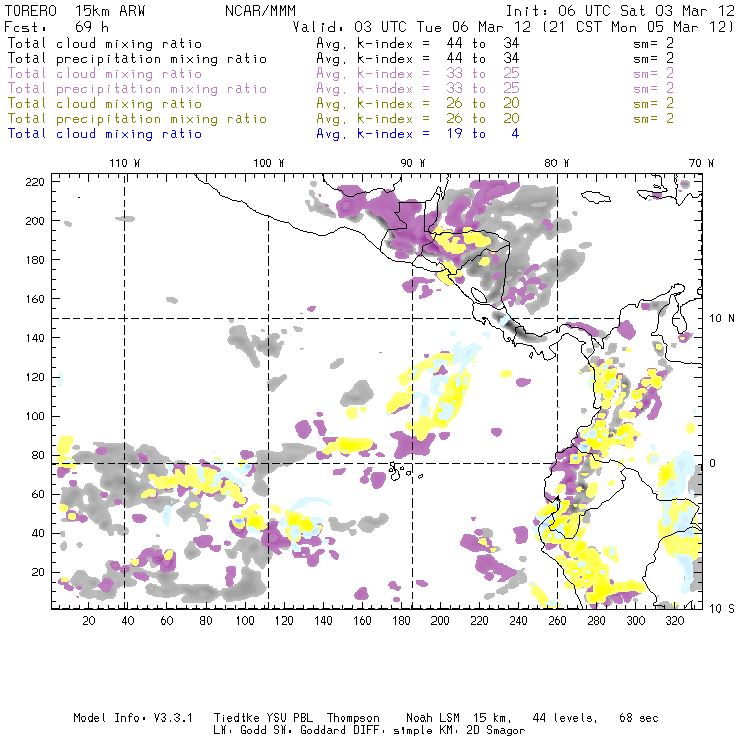Click the "10 S" latitude label
740x740 pixels.
pyautogui.click(x=722, y=609)
